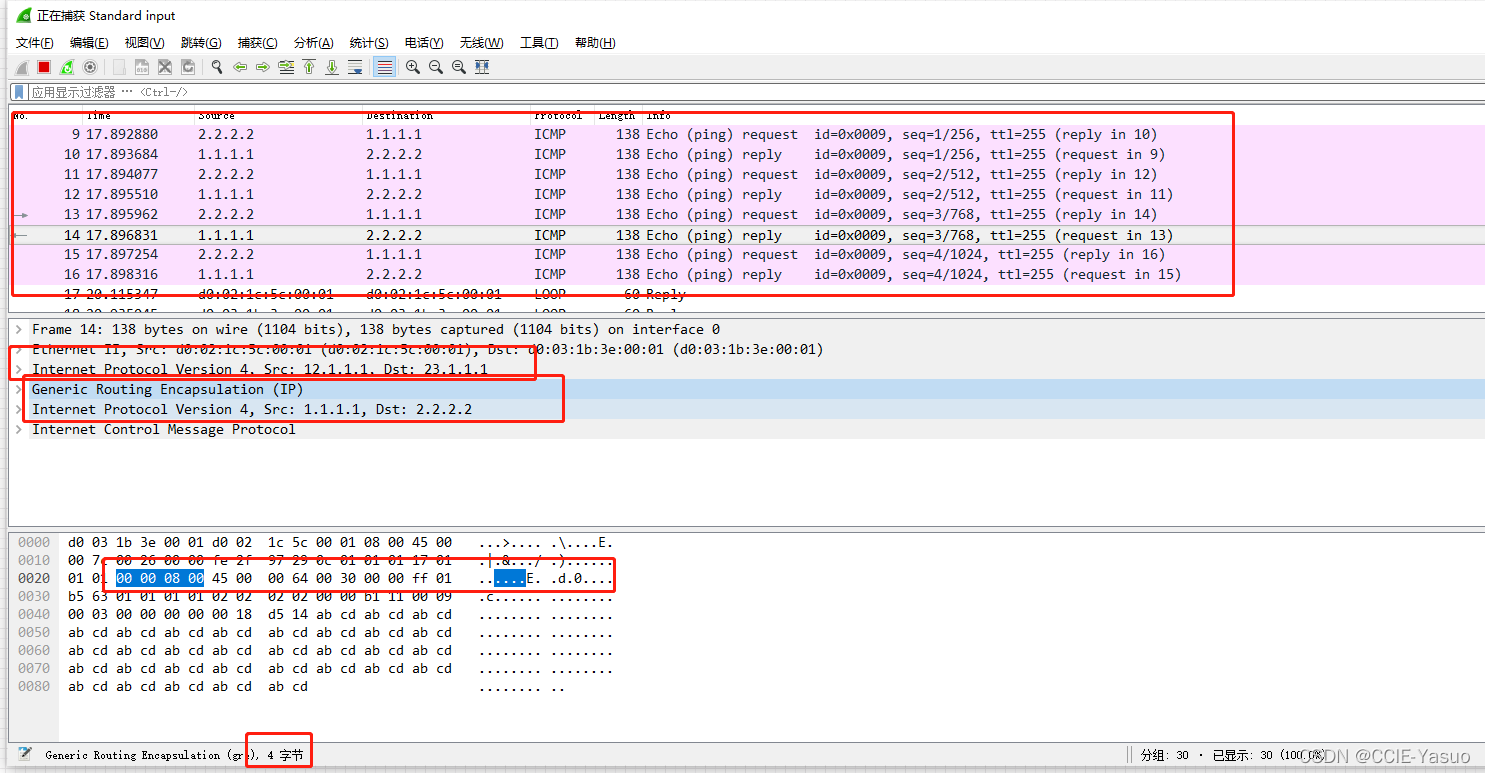Click the save capture file icon
Image resolution: width=1485 pixels, height=773 pixels.
point(142,67)
